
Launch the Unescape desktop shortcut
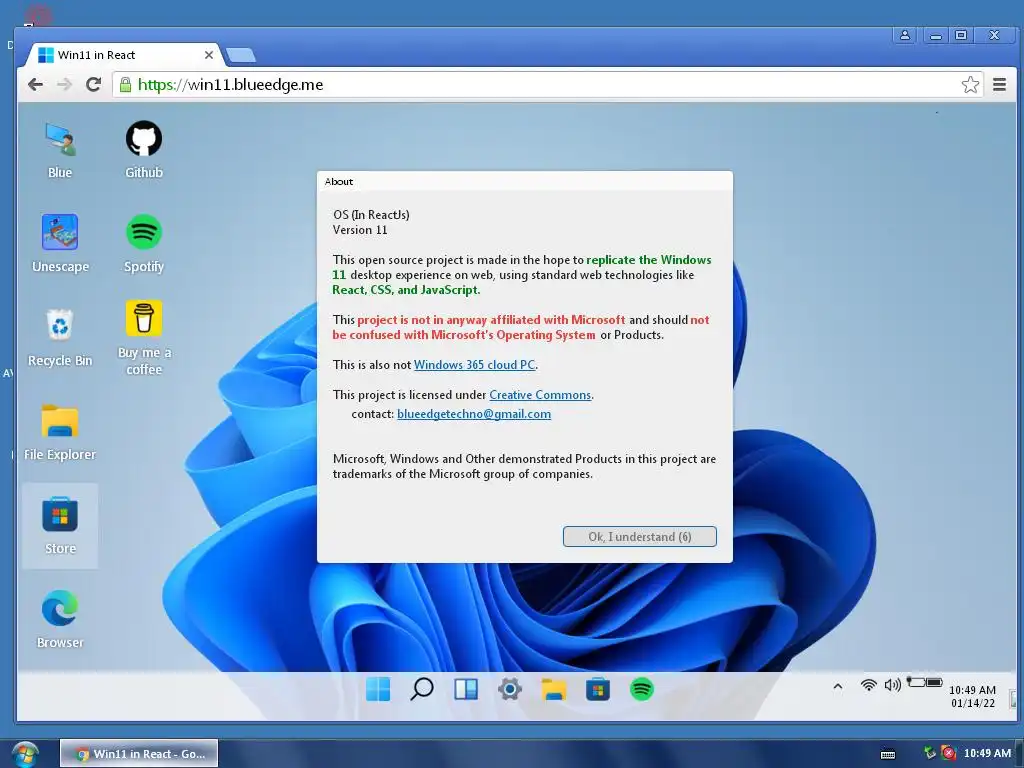point(60,244)
